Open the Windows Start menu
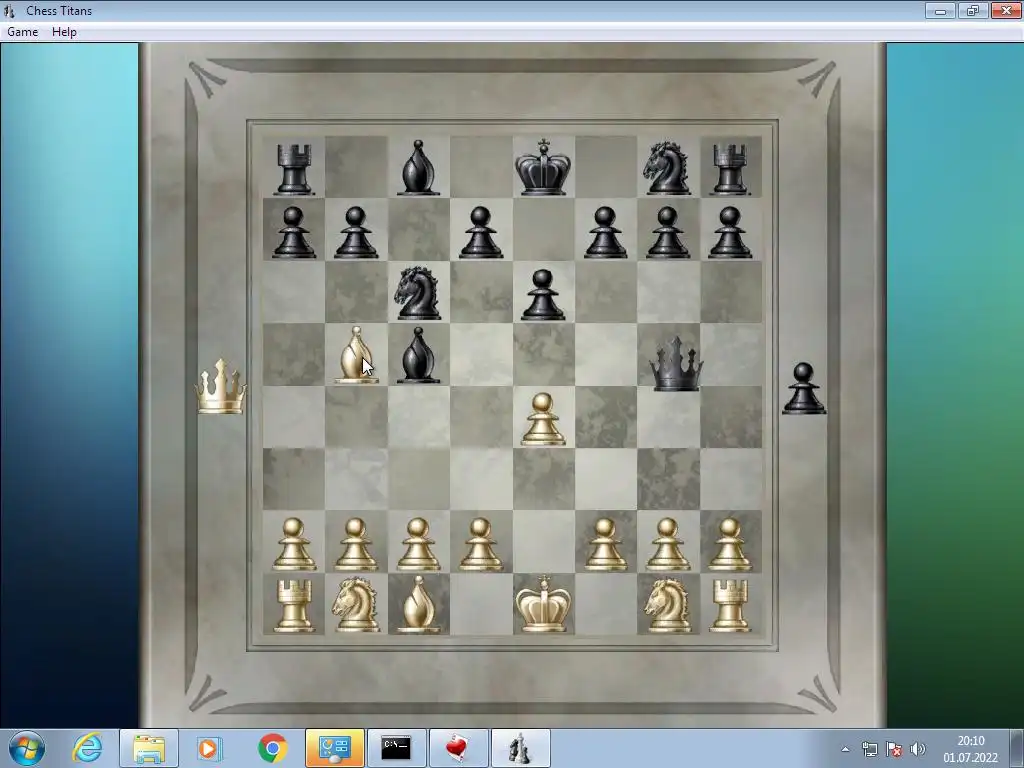 coord(27,748)
